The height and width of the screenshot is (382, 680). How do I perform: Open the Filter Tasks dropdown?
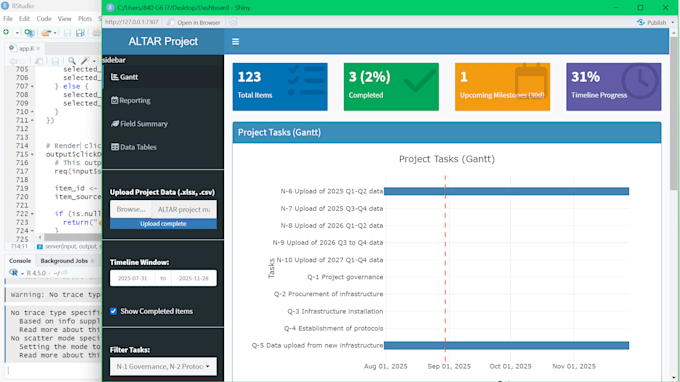pos(163,366)
